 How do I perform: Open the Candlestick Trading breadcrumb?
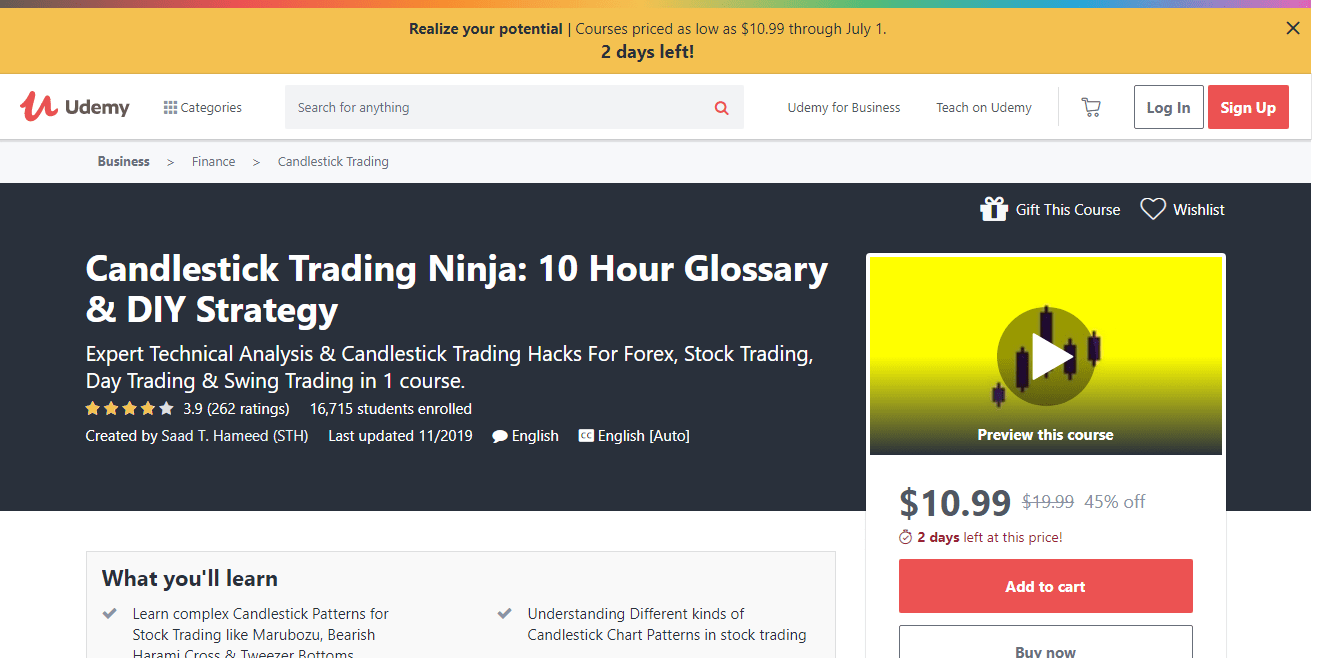tap(333, 162)
